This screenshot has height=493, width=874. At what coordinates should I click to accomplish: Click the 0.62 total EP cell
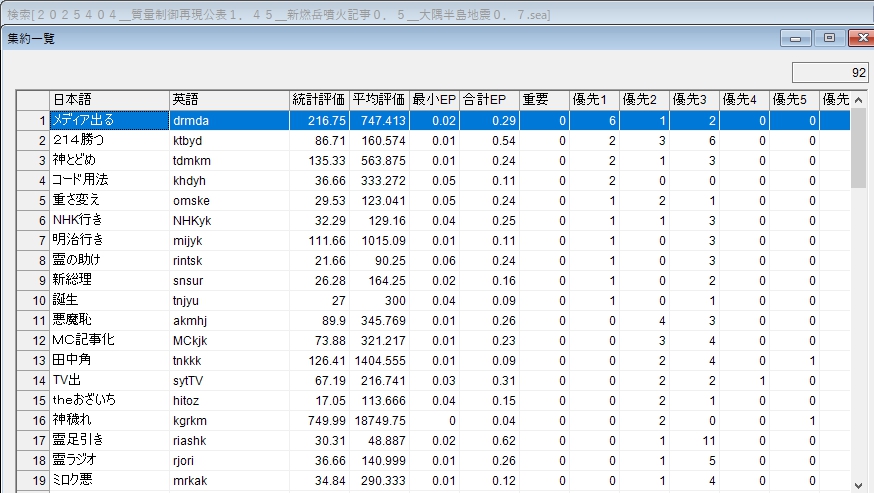coord(489,441)
